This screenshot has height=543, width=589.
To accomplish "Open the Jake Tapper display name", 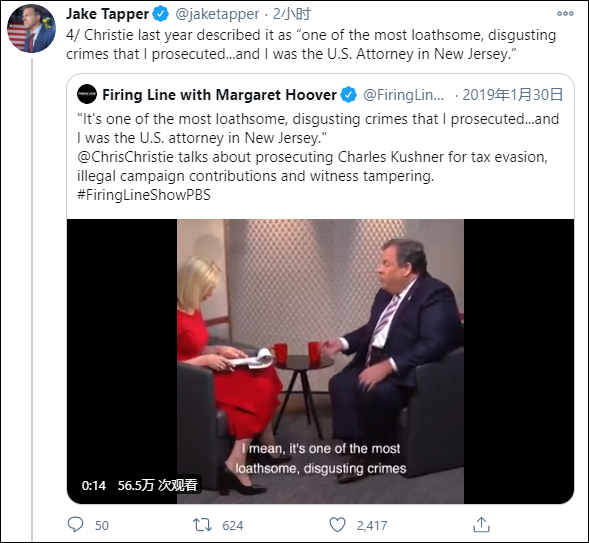I will (107, 14).
